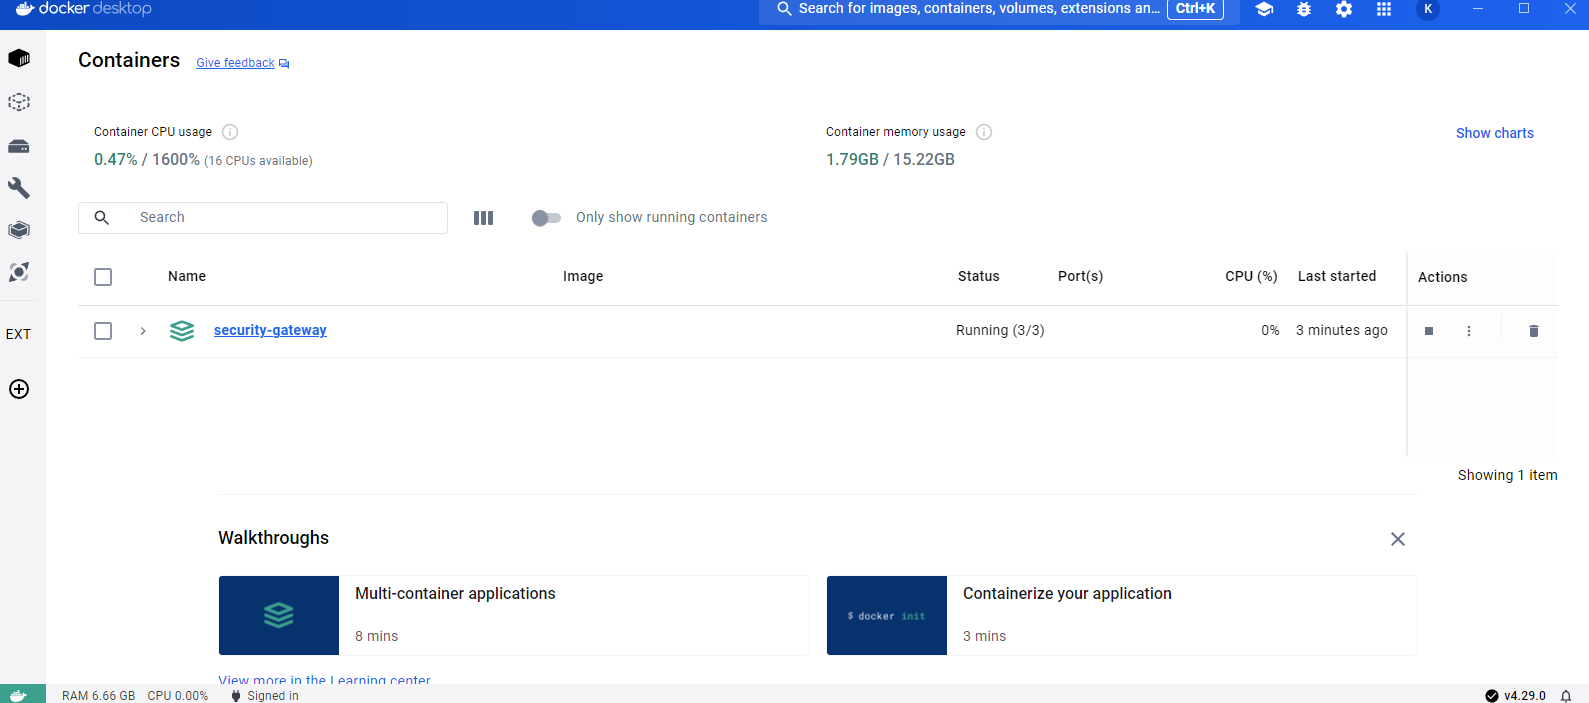Click memory usage info icon

pyautogui.click(x=984, y=132)
